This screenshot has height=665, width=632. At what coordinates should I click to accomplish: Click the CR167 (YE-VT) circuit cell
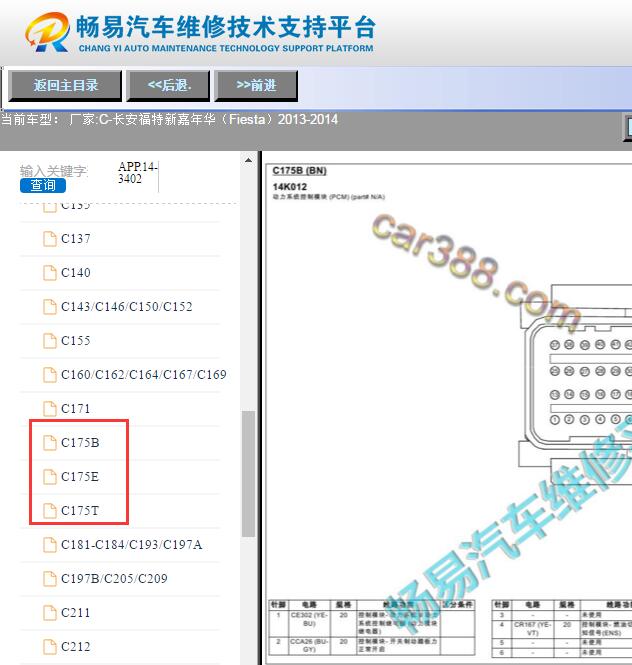coord(532,629)
